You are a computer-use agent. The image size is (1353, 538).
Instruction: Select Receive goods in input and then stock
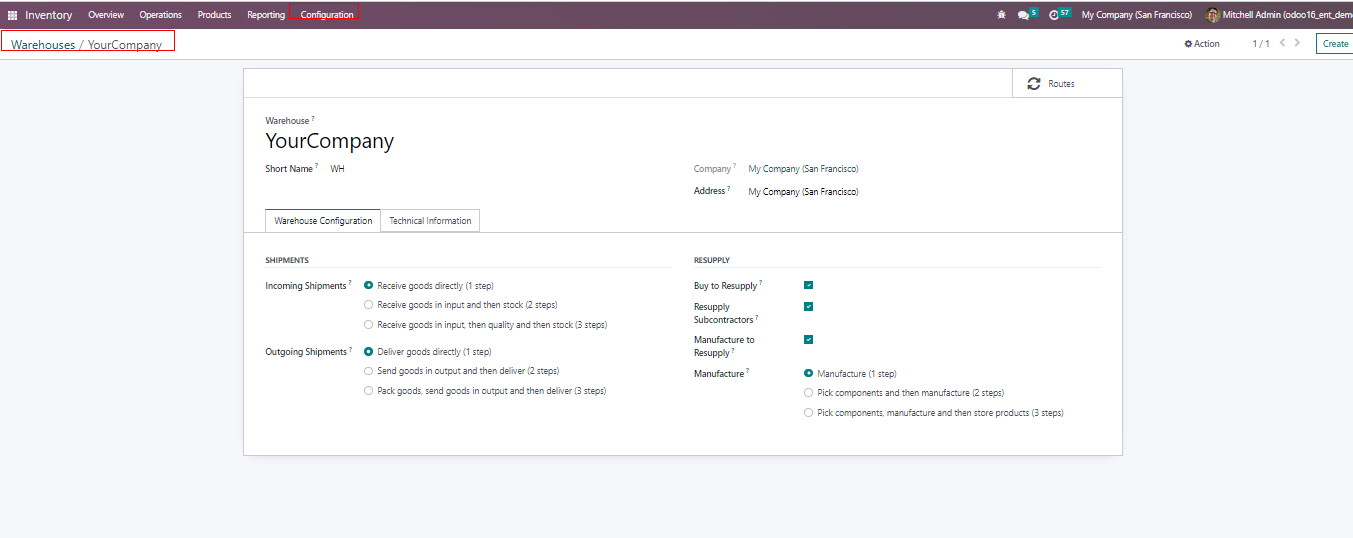point(369,305)
